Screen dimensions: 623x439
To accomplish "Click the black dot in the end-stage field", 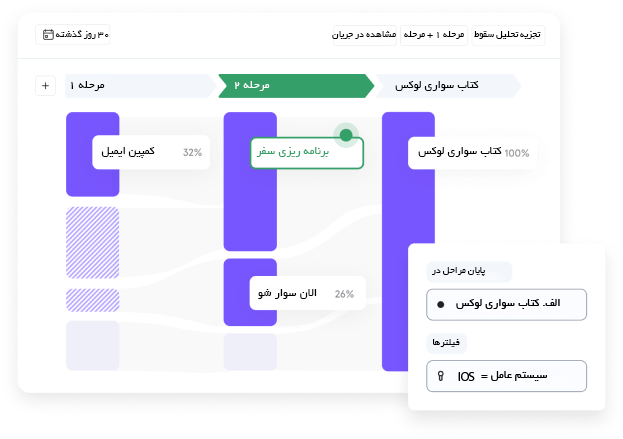I will coord(440,305).
